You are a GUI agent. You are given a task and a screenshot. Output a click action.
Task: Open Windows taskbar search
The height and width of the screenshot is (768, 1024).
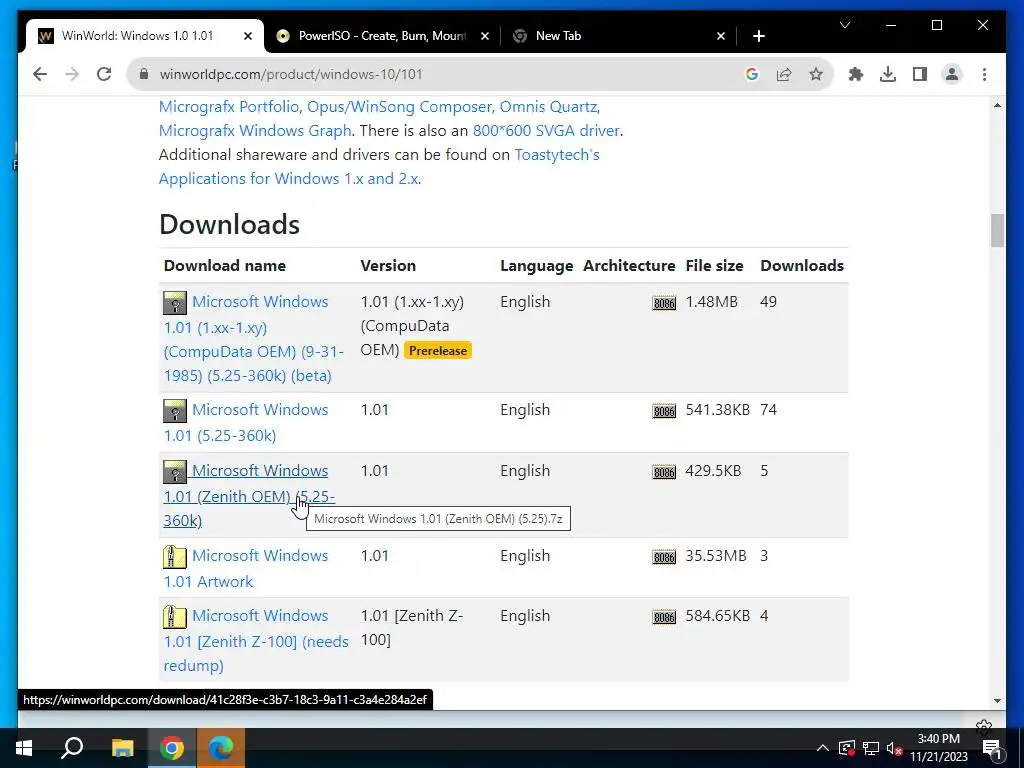click(x=72, y=748)
